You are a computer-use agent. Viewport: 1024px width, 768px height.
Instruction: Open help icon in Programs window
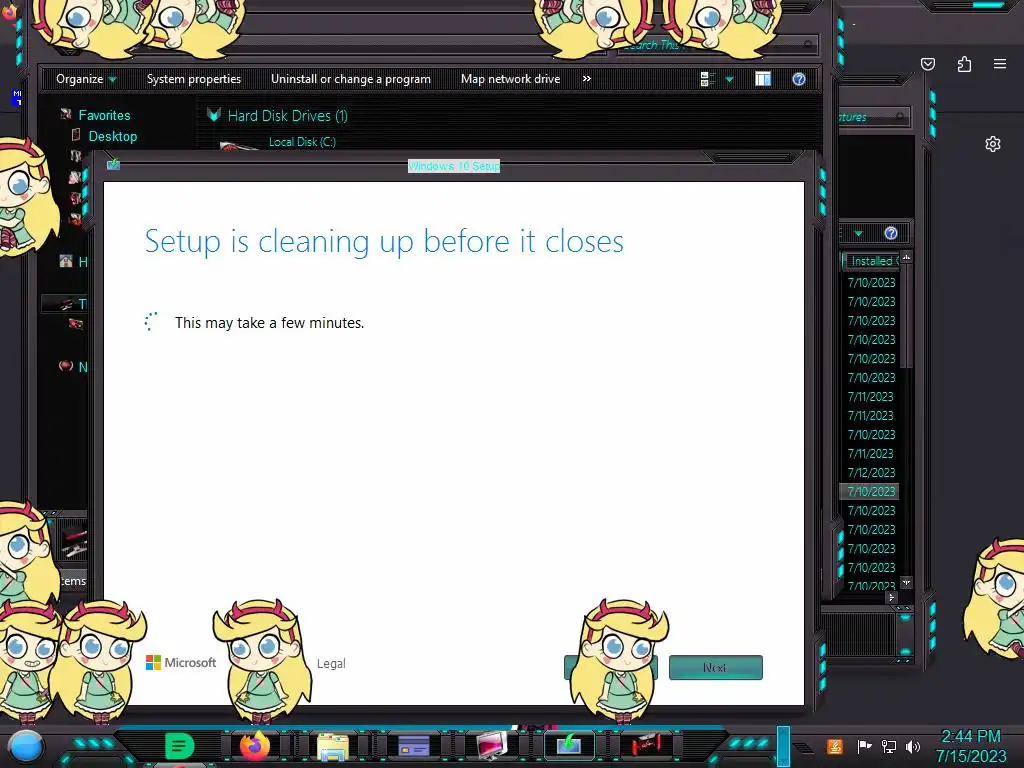click(x=891, y=233)
